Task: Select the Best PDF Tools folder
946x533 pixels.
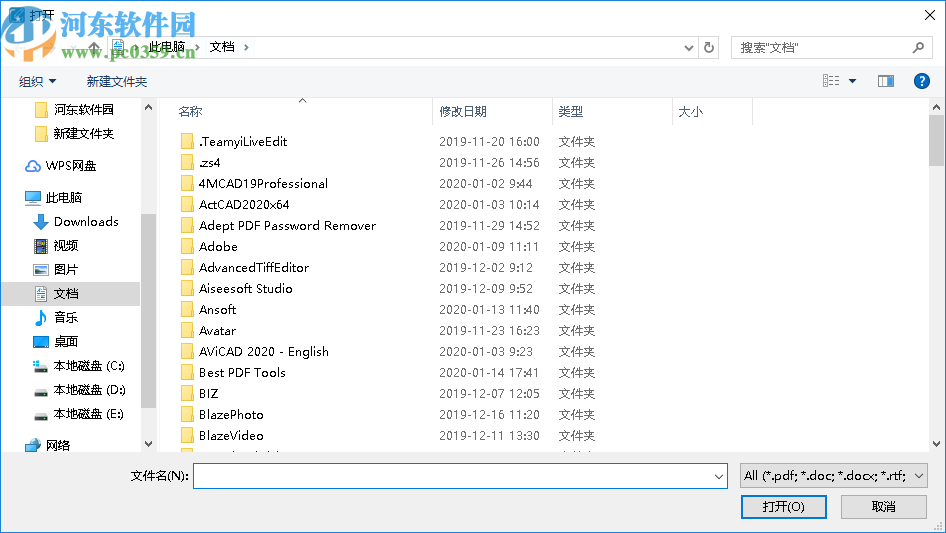Action: click(242, 372)
